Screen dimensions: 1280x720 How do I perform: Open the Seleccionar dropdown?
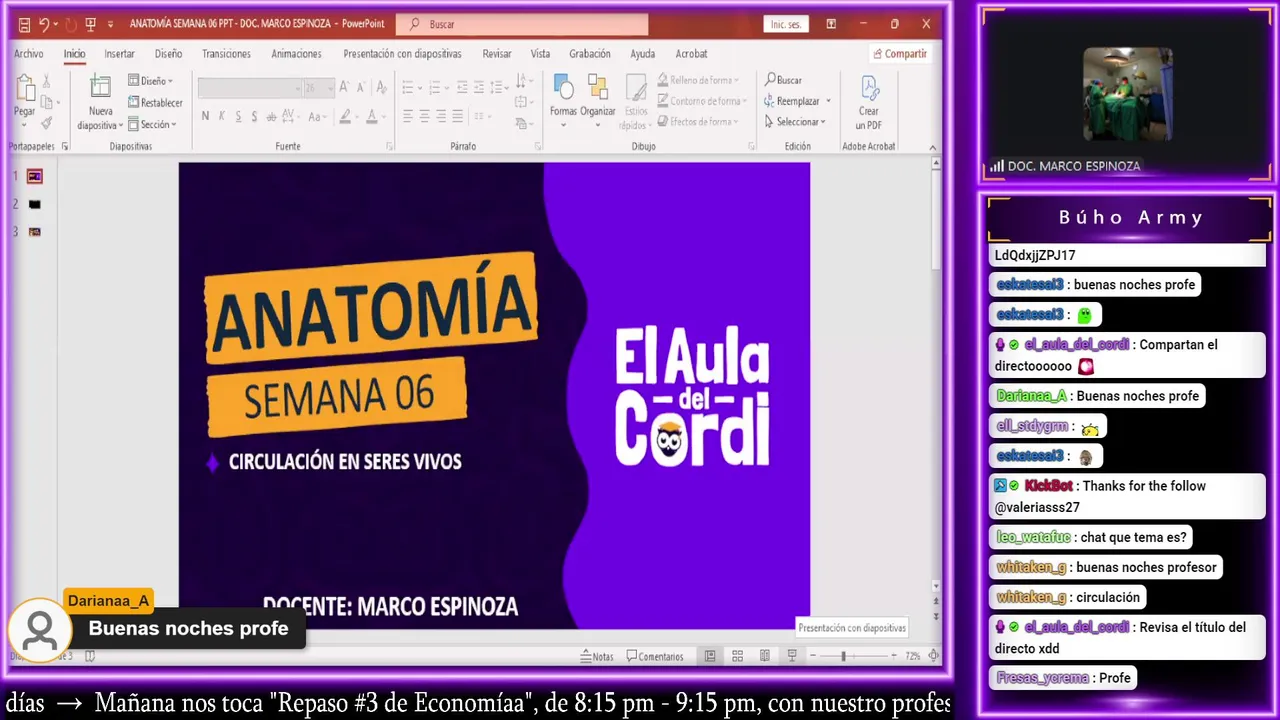[795, 122]
